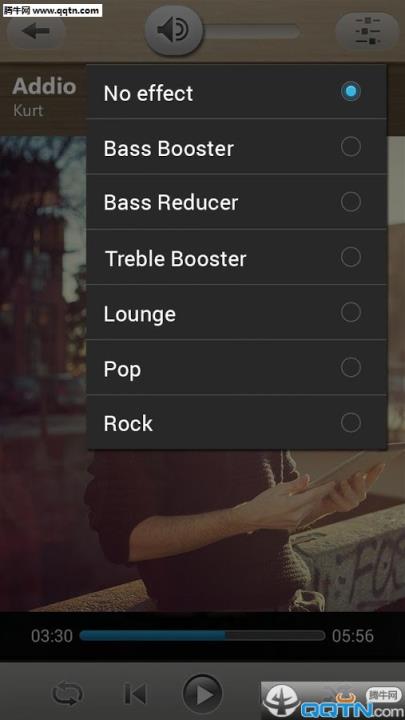Pick the Treble Booster radio button
The image size is (405, 720).
[351, 257]
